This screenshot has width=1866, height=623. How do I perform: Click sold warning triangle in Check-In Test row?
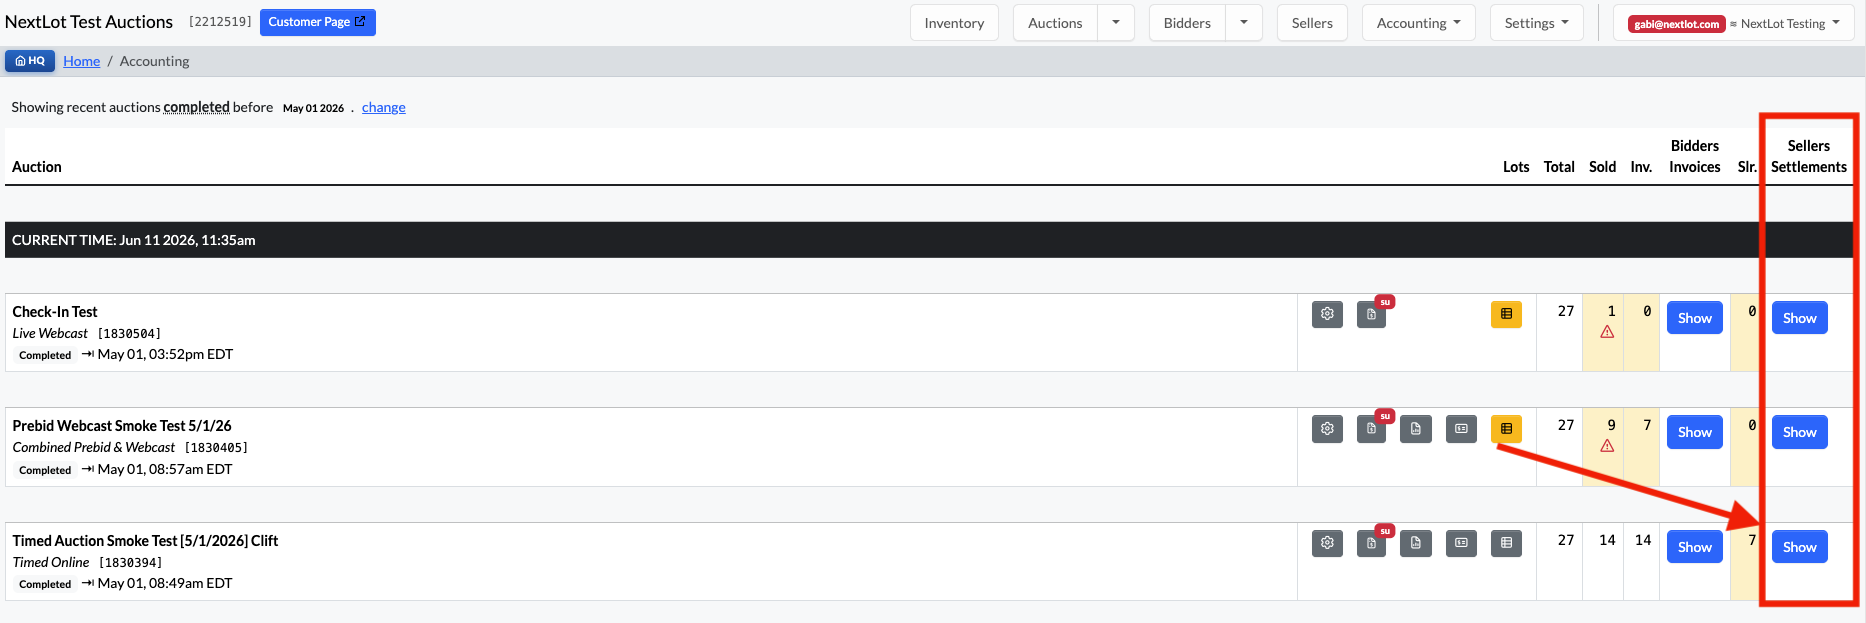(1607, 332)
